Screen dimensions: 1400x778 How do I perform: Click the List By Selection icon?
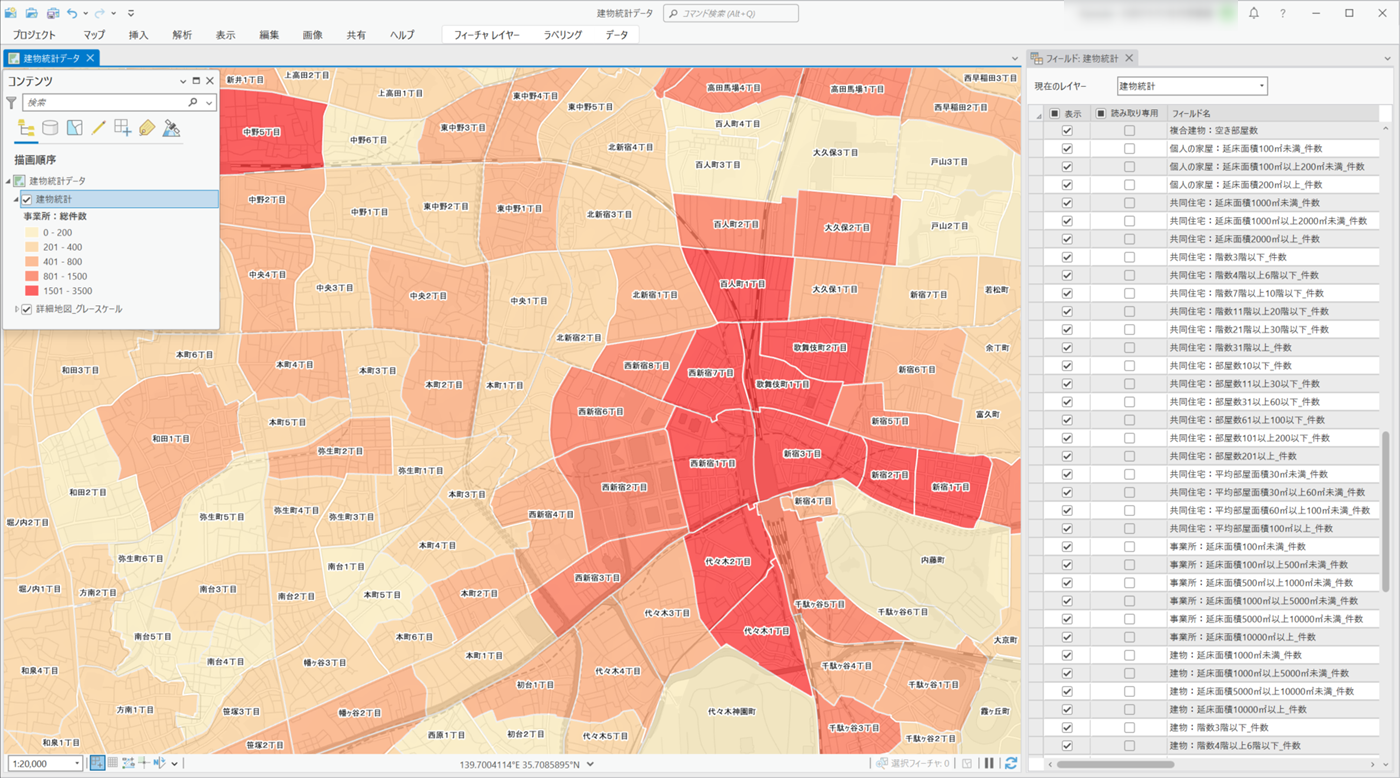(x=74, y=128)
